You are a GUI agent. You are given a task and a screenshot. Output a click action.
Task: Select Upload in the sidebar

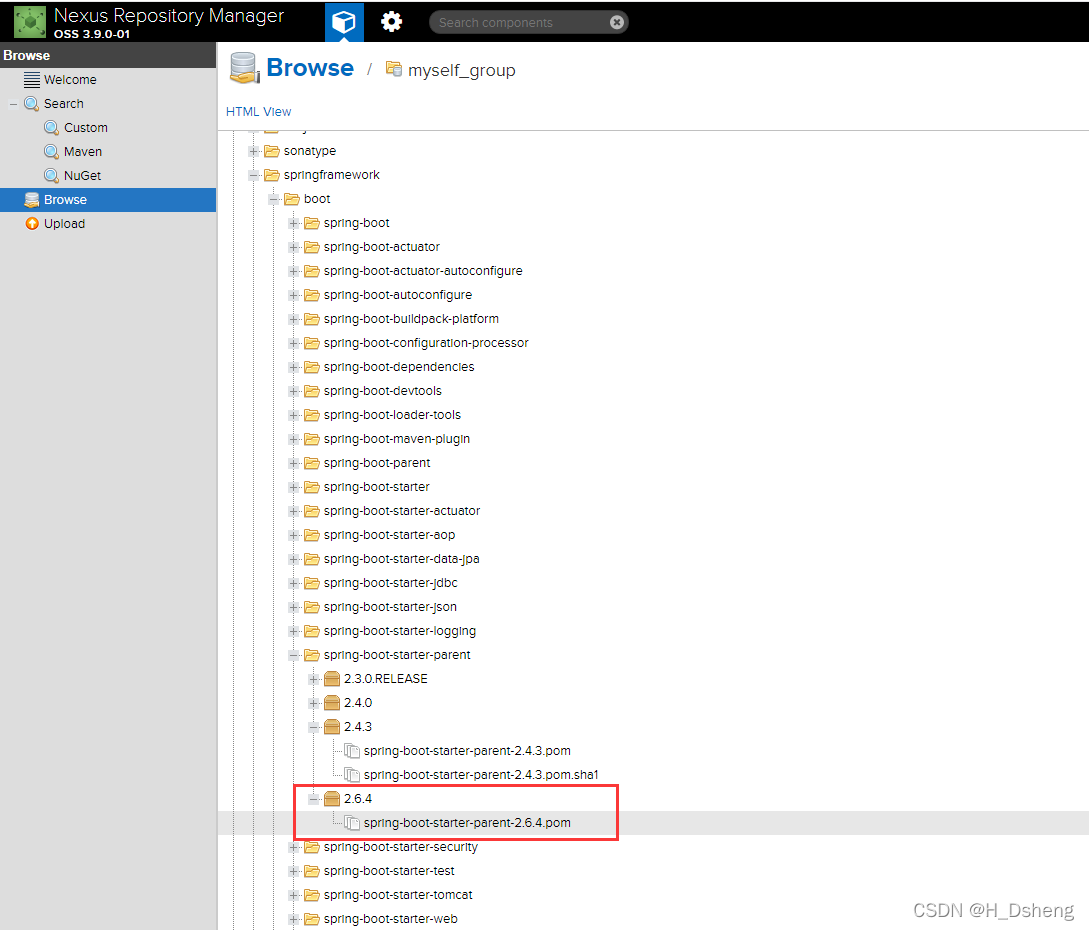(108, 224)
